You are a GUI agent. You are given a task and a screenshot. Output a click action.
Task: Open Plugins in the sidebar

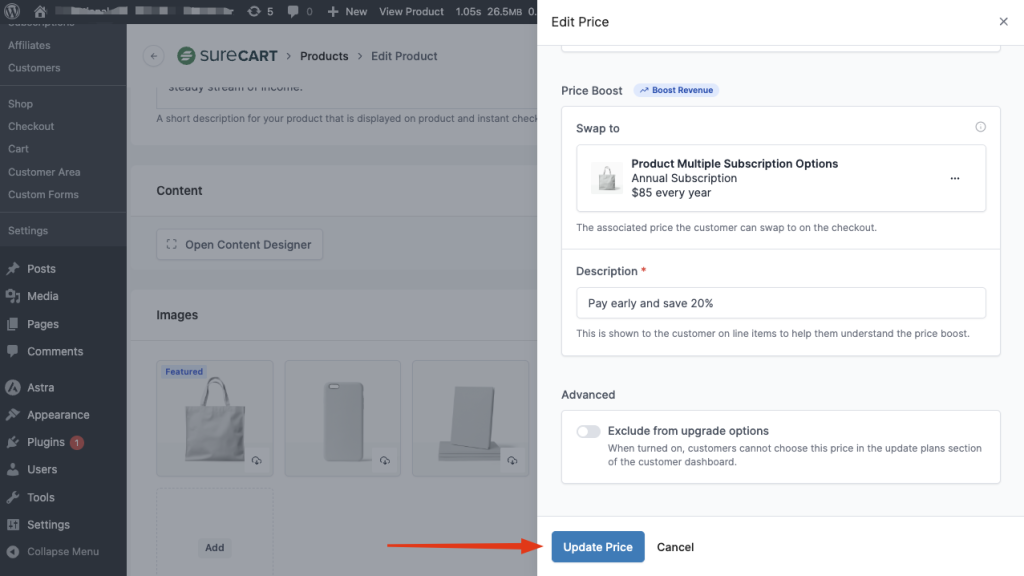coord(46,442)
